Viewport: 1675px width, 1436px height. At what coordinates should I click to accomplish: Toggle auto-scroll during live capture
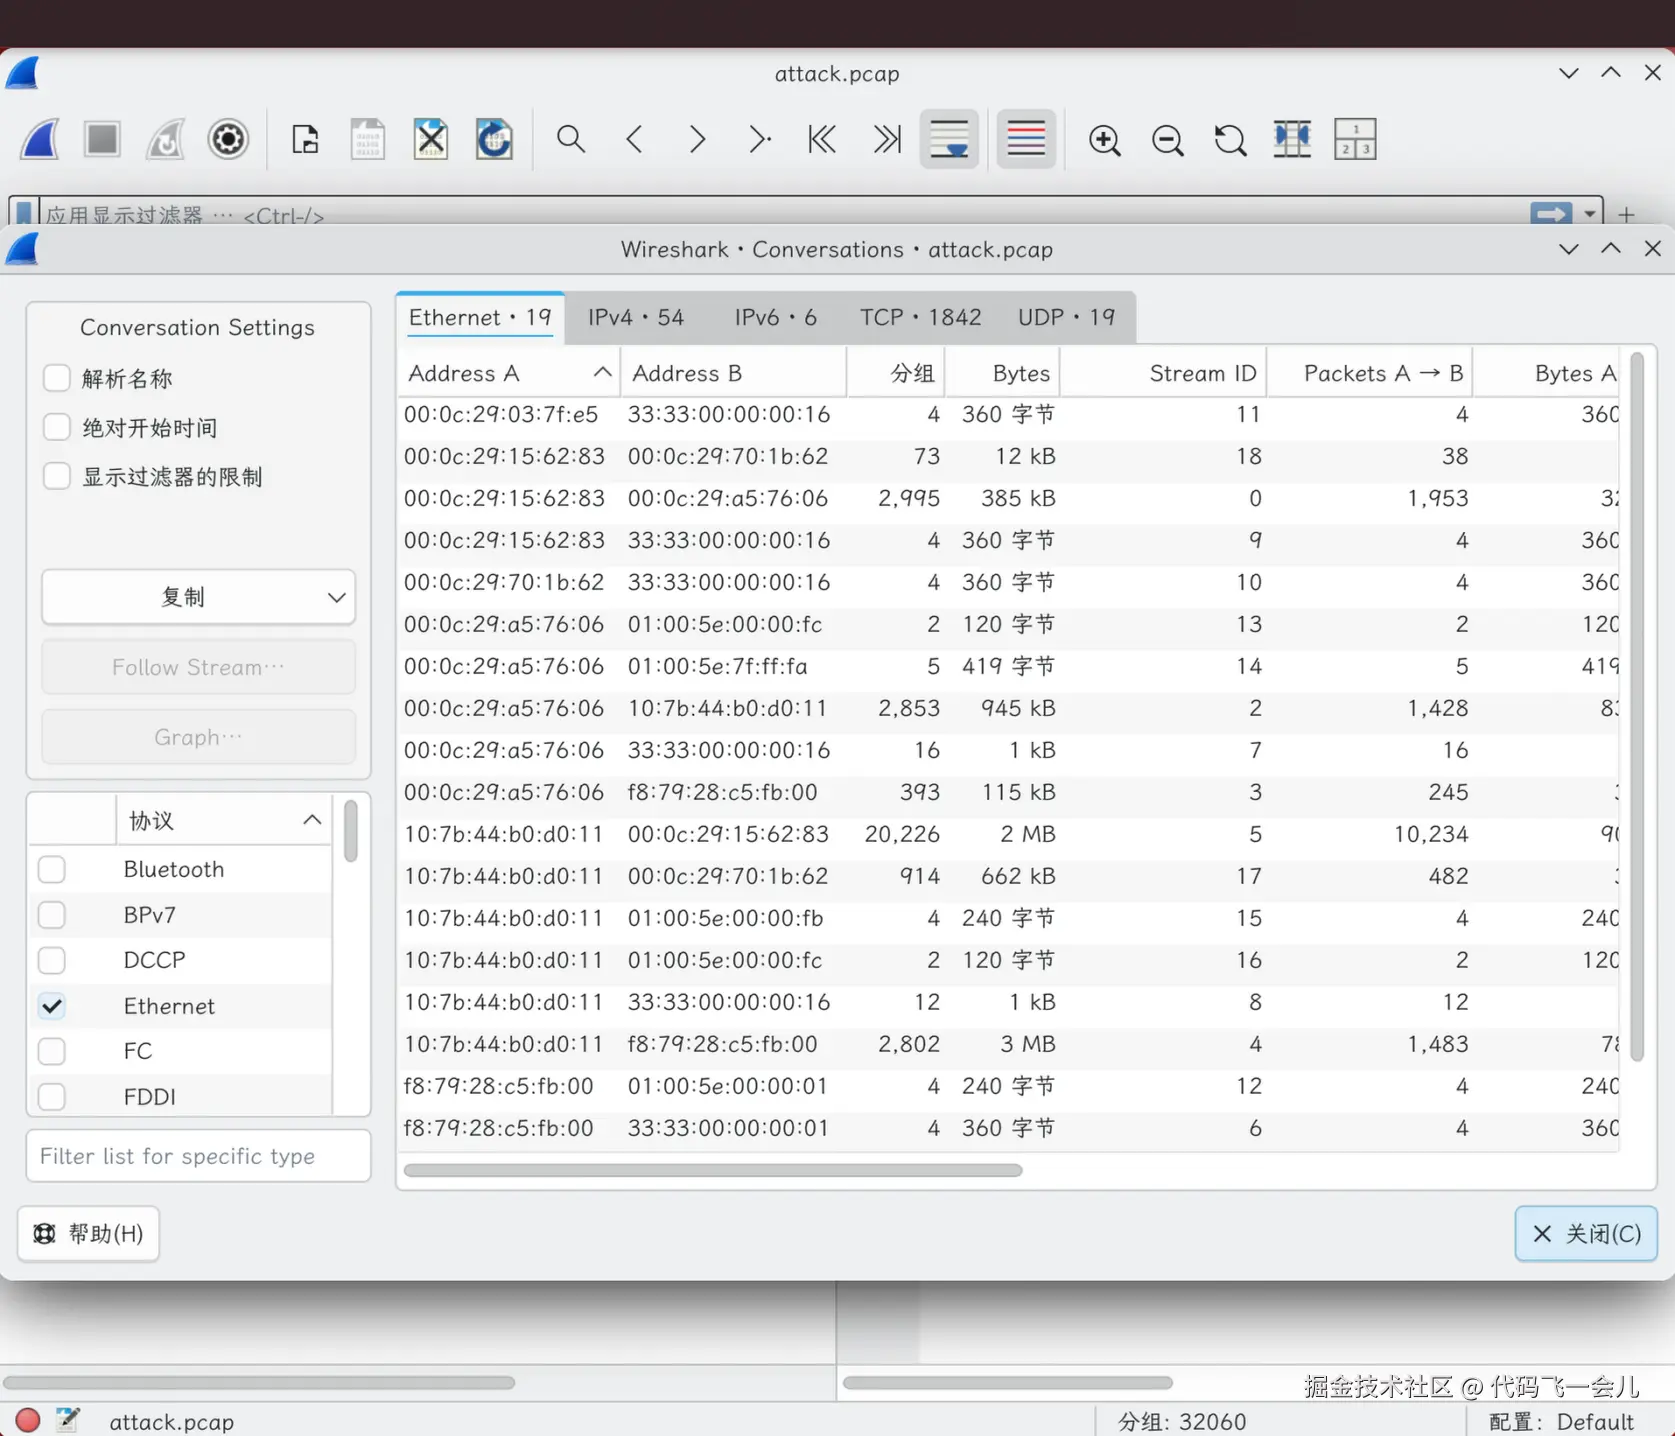(949, 139)
